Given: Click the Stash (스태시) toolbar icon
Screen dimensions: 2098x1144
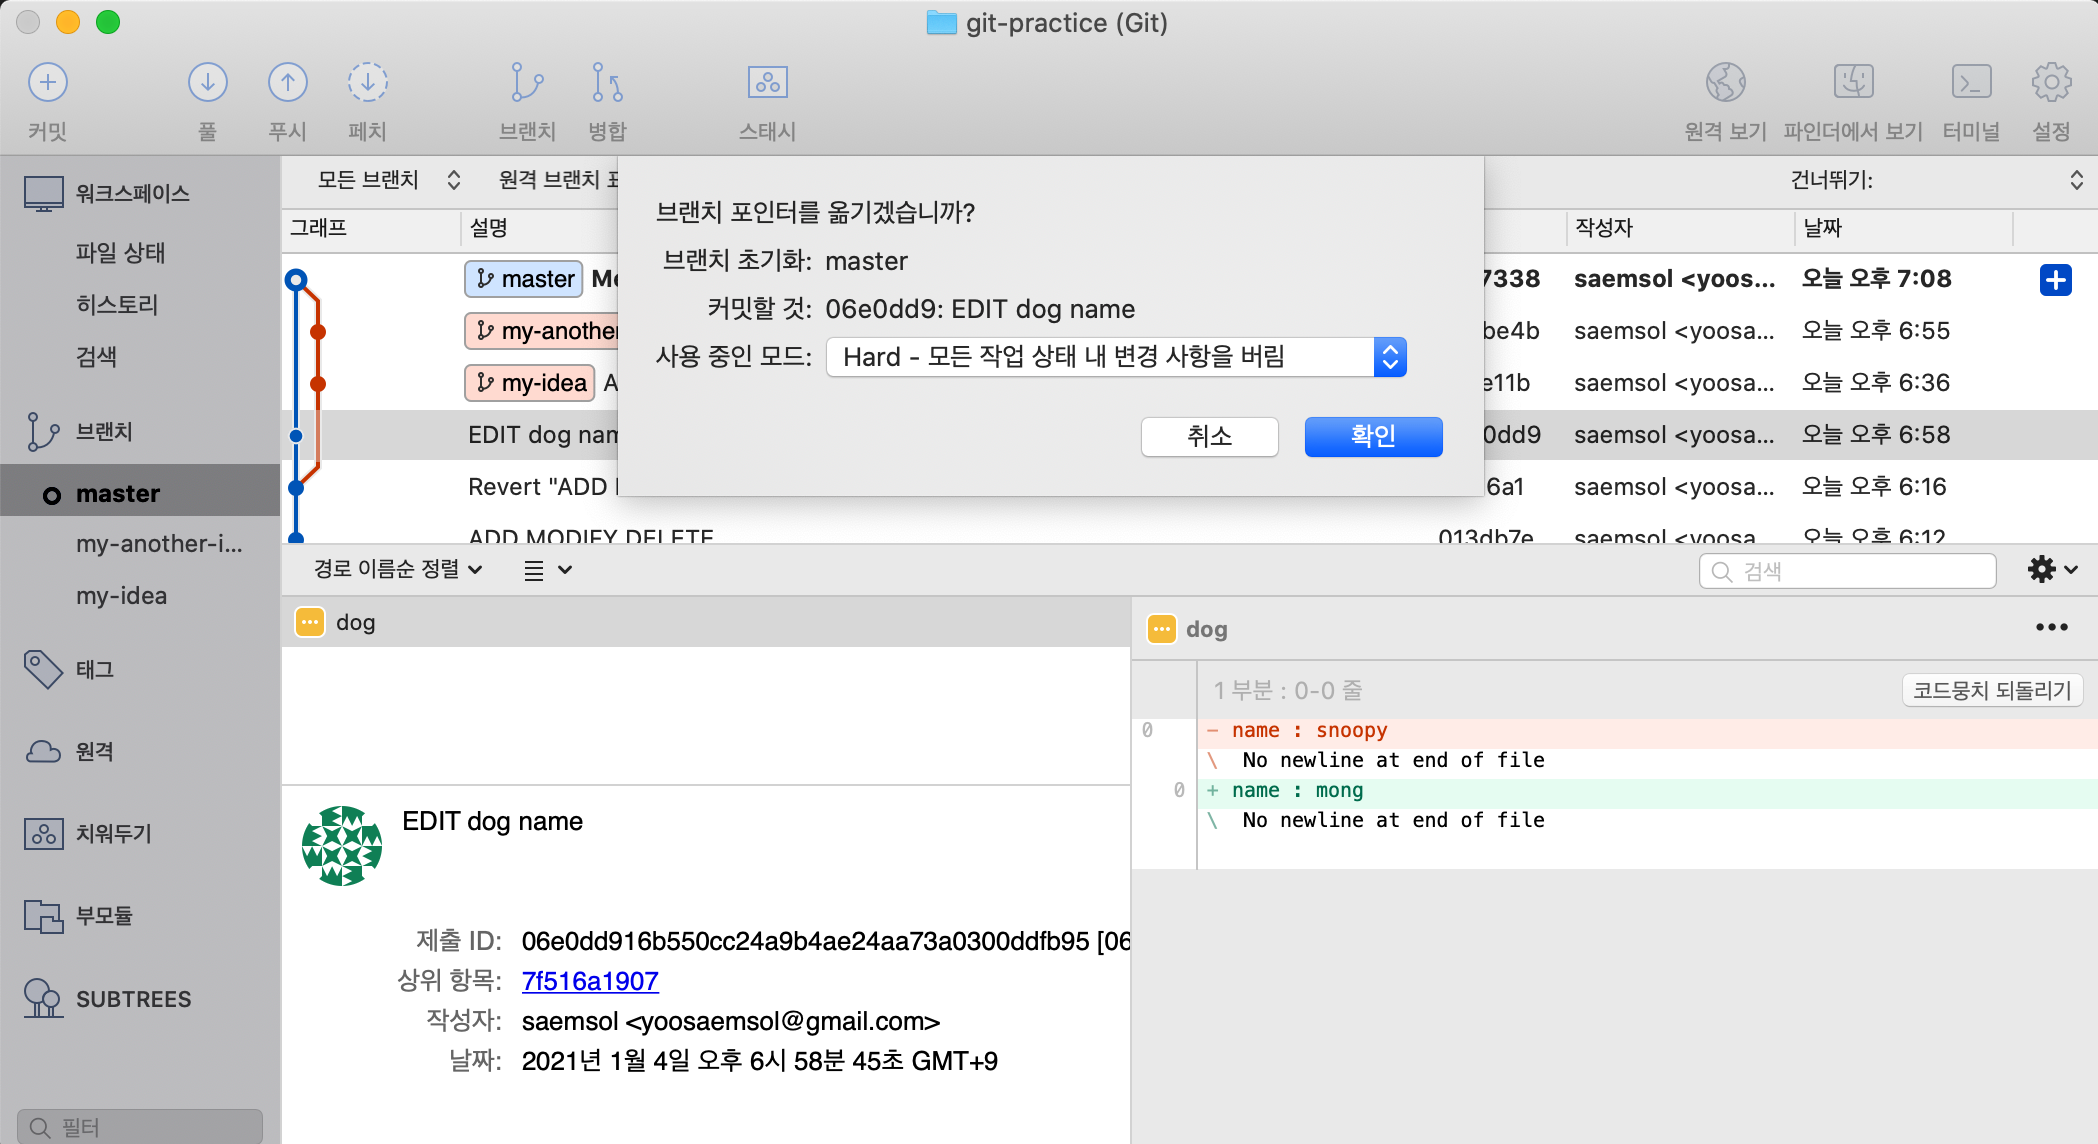Looking at the screenshot, I should coord(767,82).
